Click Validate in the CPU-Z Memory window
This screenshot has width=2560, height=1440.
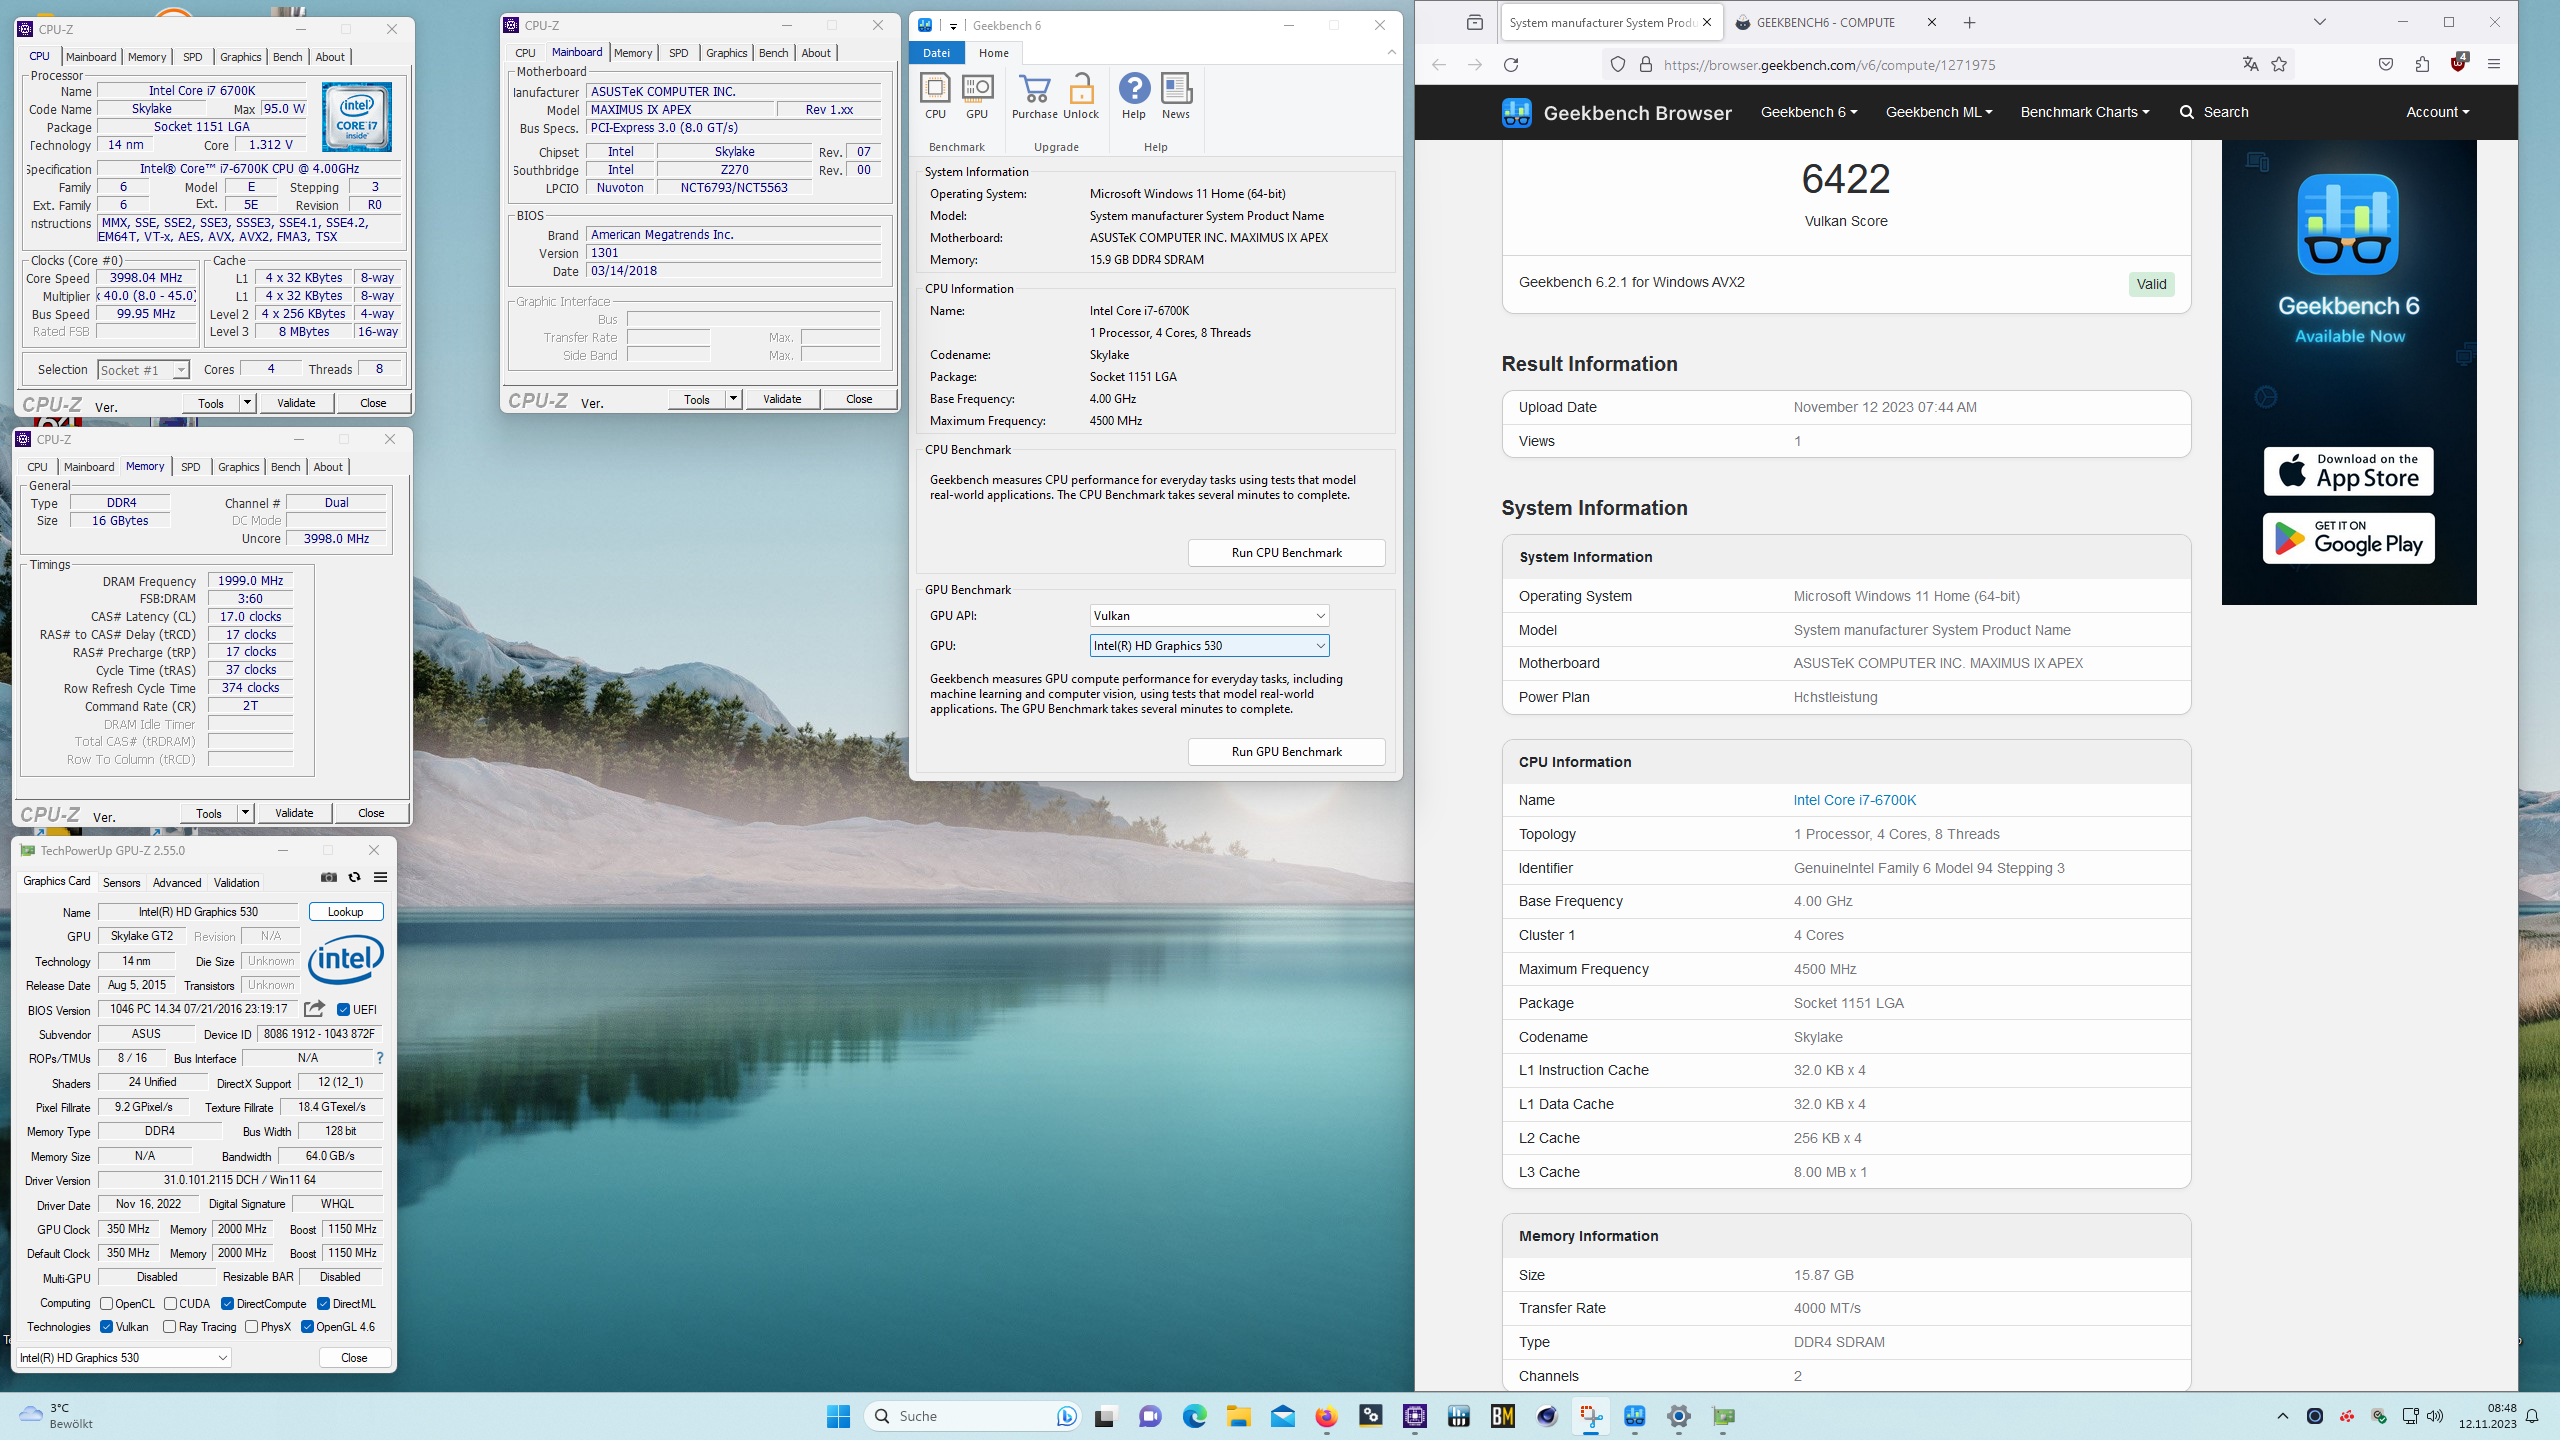(x=294, y=813)
